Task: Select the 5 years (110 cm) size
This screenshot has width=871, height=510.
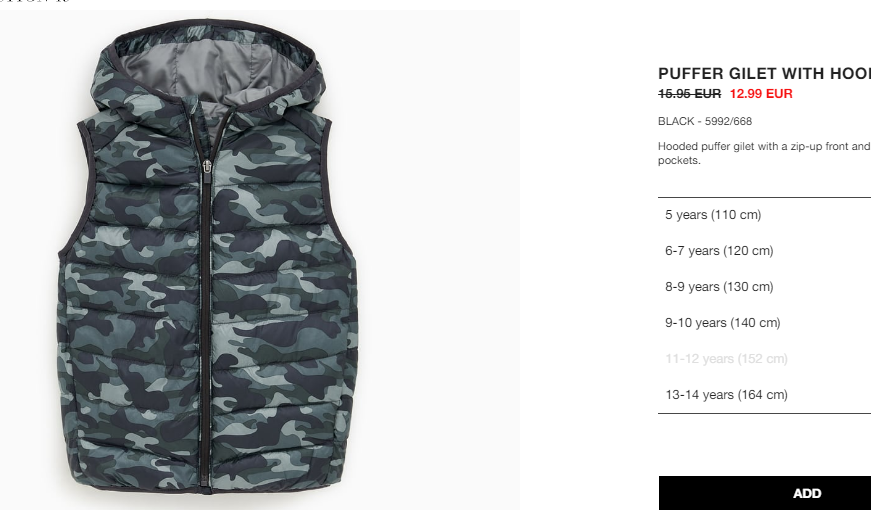Action: click(x=764, y=214)
